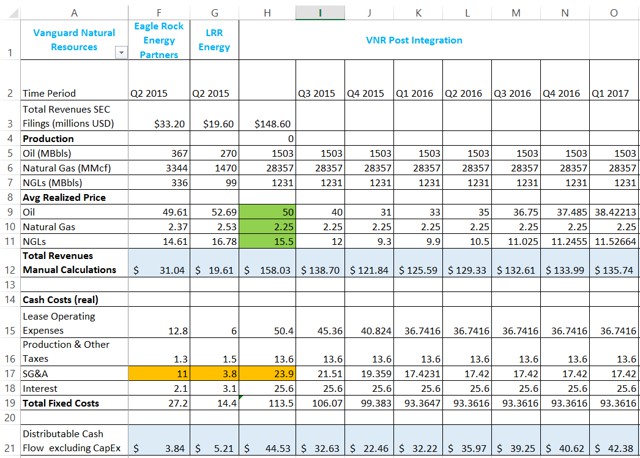Select column header I
The height and width of the screenshot is (458, 640).
point(320,13)
